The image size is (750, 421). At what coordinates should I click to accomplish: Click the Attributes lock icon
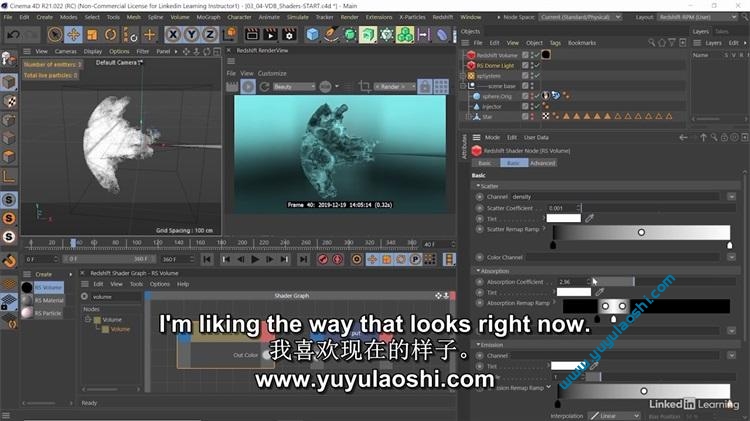coord(724,138)
